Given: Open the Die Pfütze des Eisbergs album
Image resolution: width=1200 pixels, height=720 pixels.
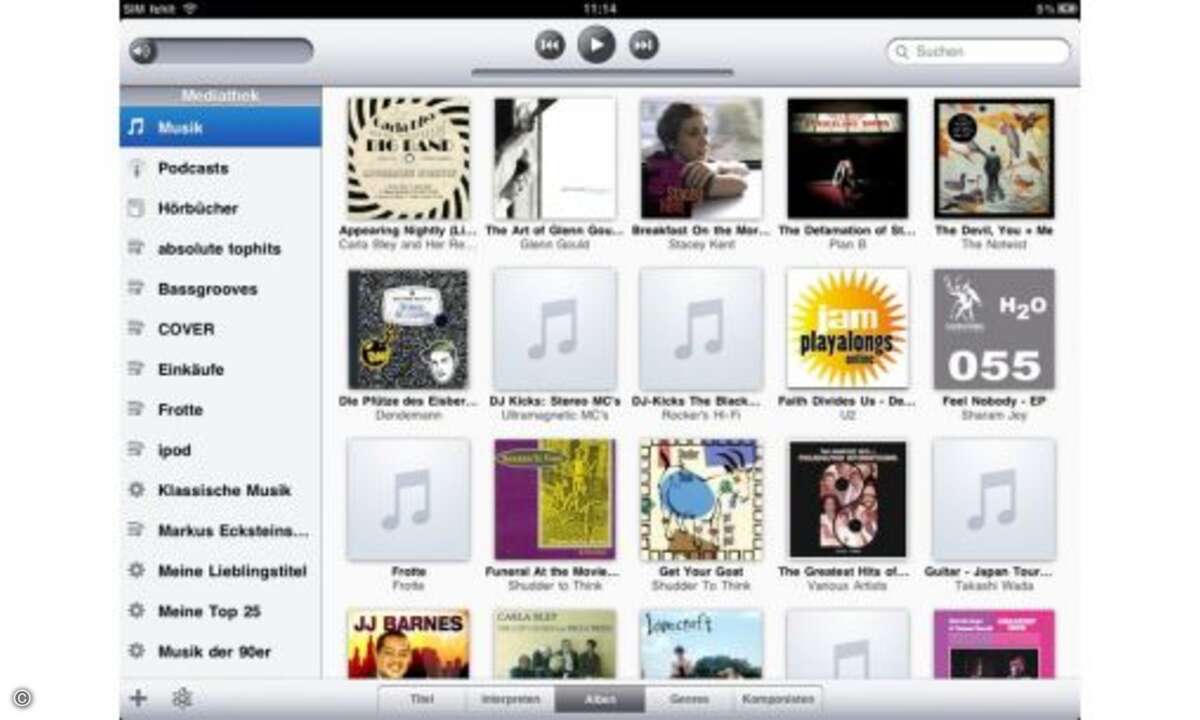Looking at the screenshot, I should [x=408, y=329].
